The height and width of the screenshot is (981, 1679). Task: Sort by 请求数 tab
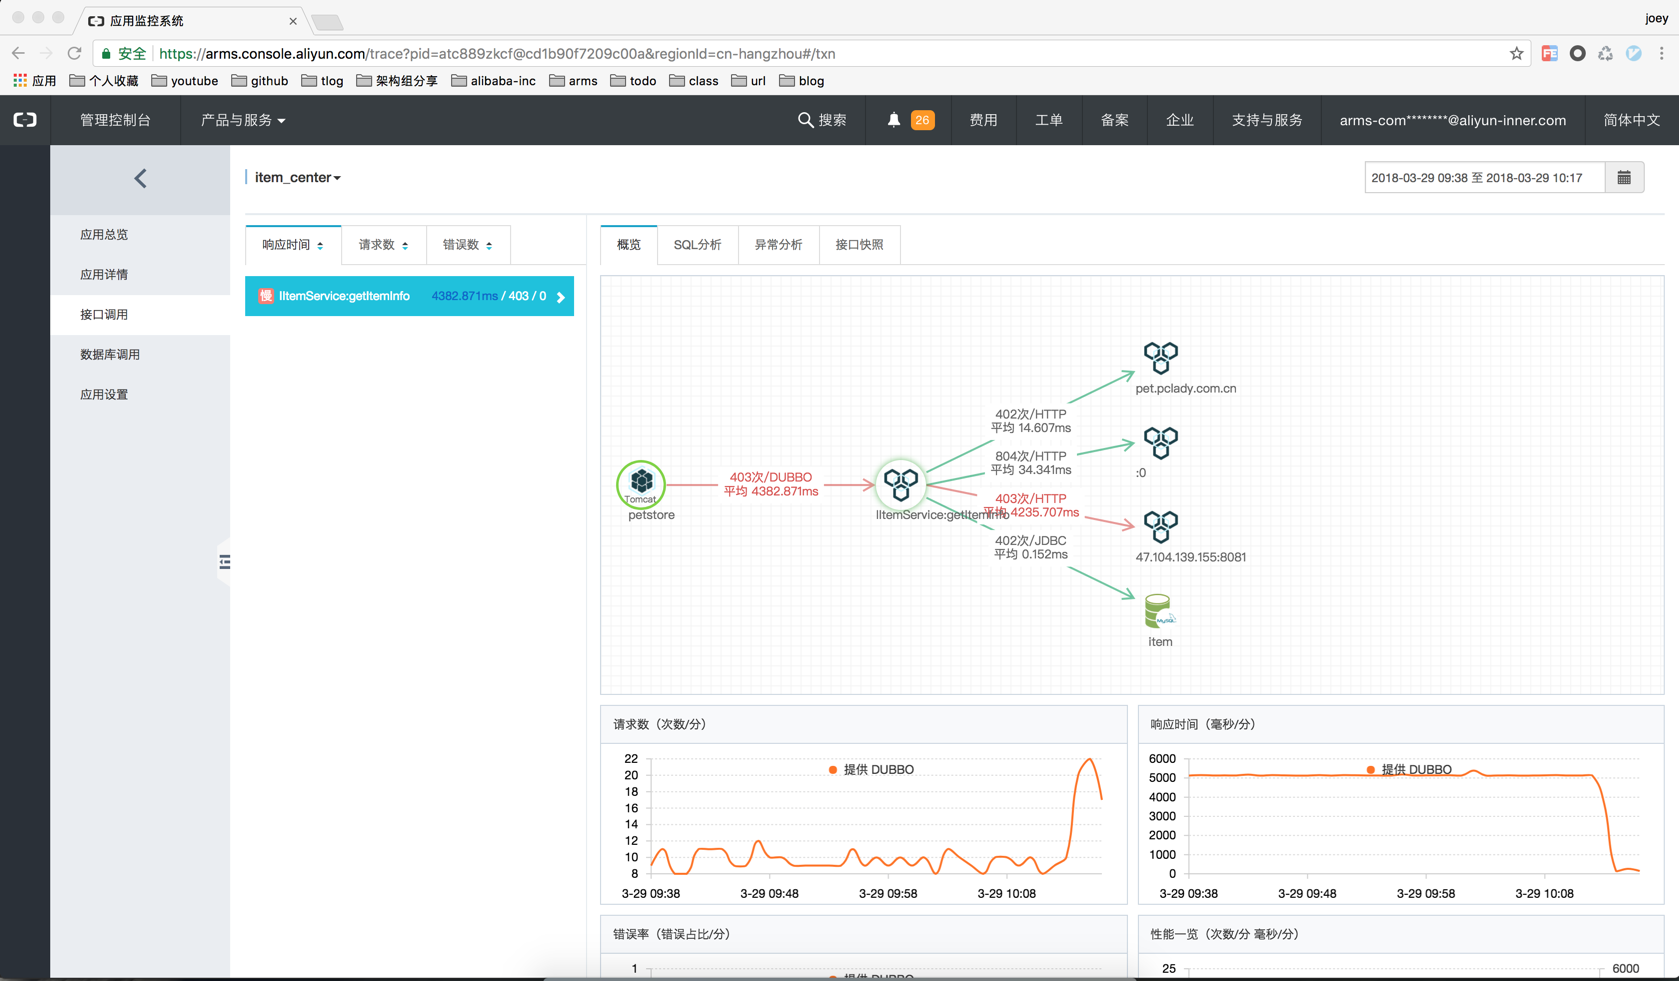coord(383,245)
